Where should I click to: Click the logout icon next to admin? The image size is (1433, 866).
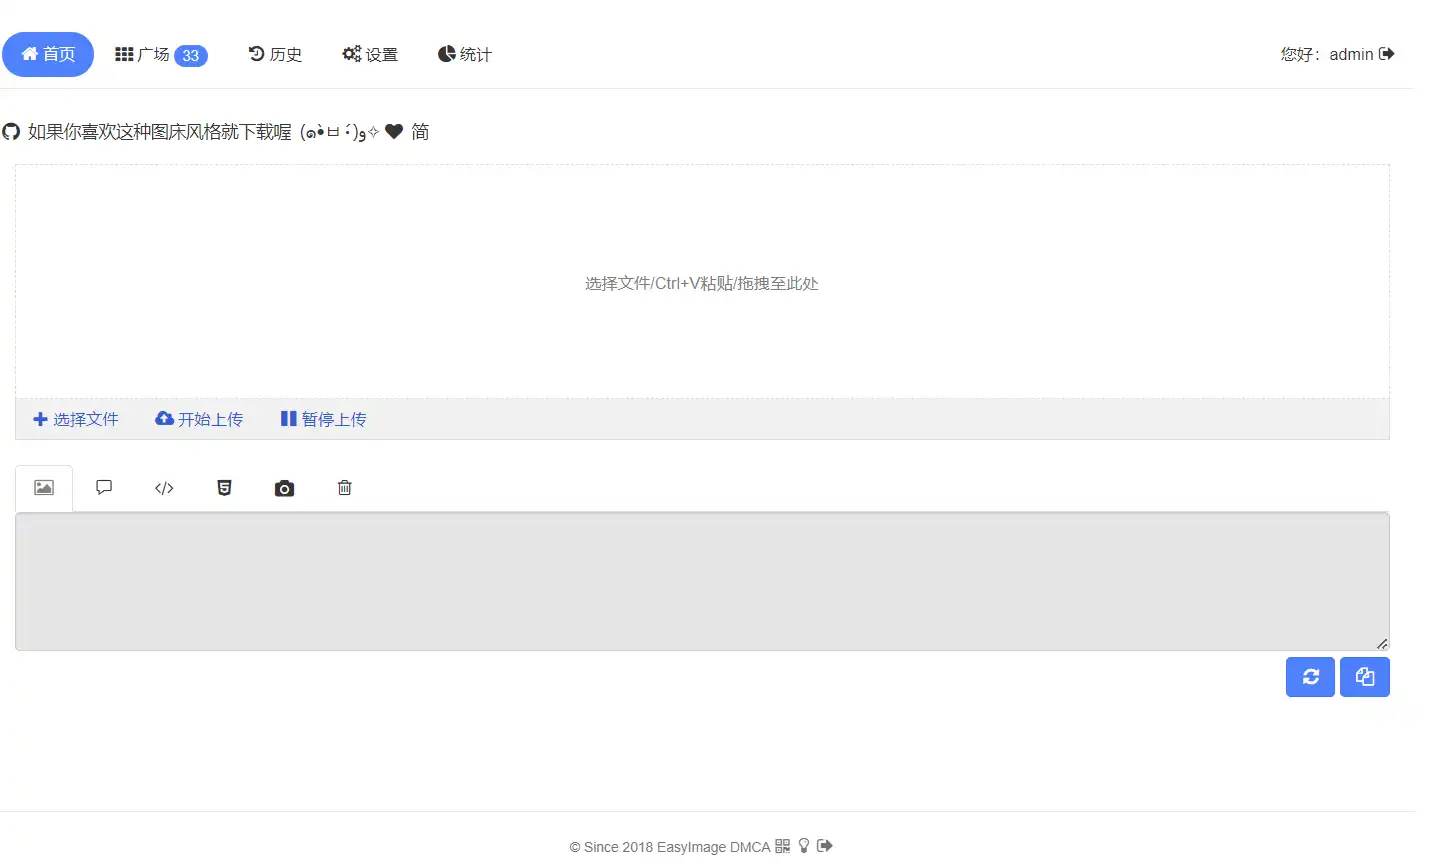1387,54
